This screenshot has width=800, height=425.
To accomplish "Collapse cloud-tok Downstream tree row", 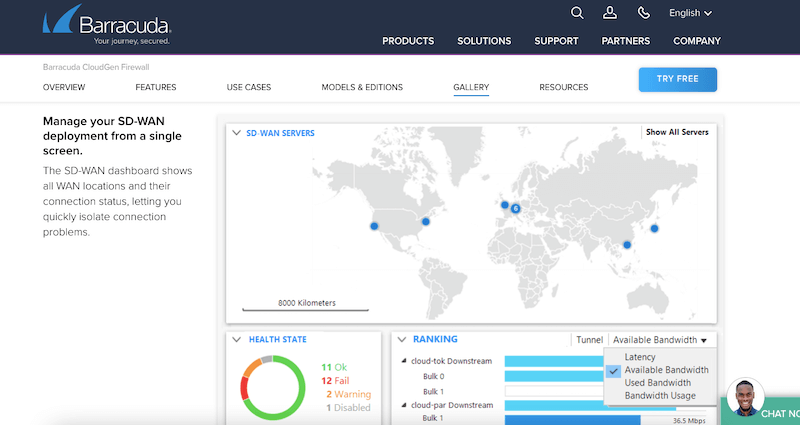I will [x=404, y=361].
